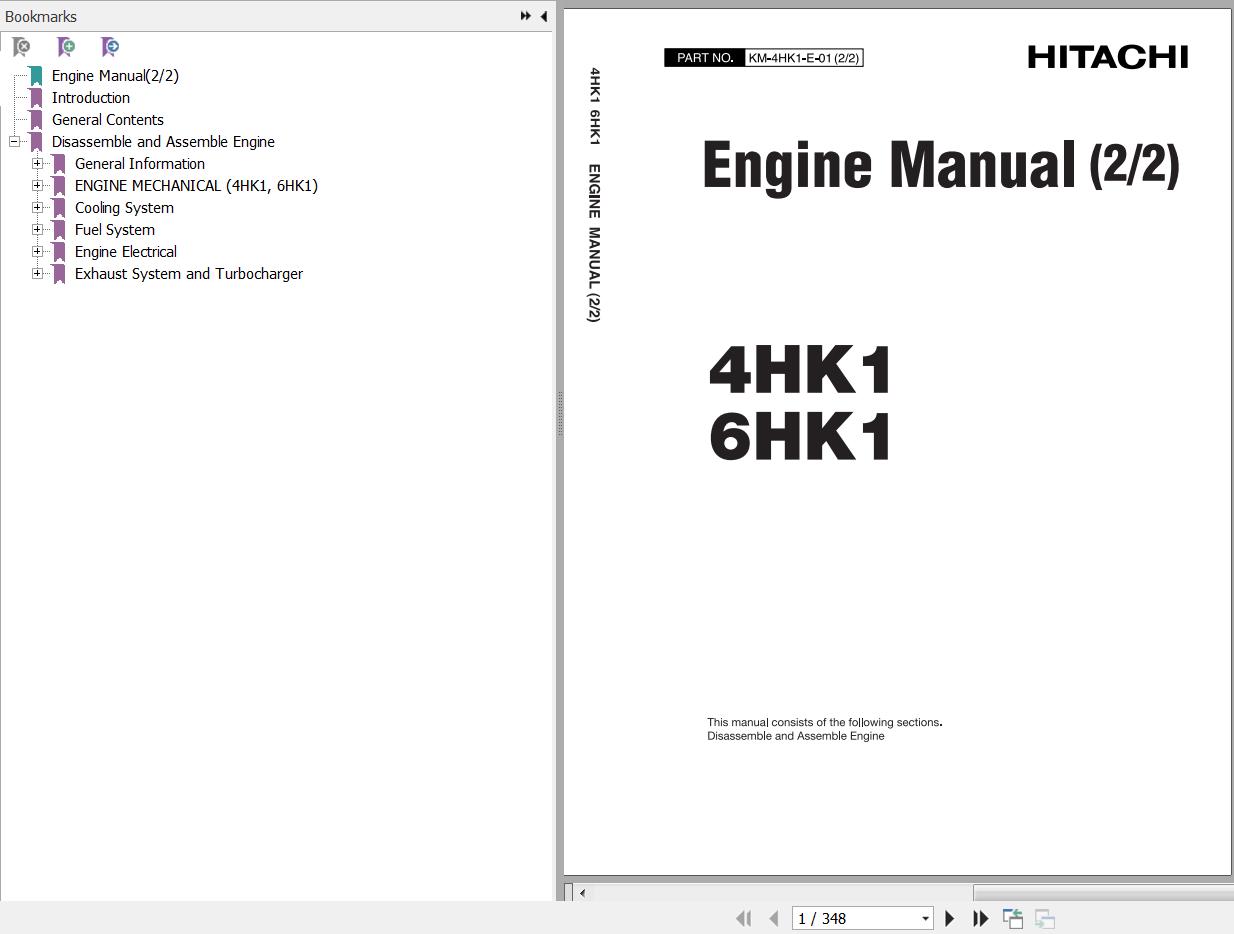This screenshot has height=934, width=1234.
Task: Expand Exhaust System and Turbocharger bookmark
Action: pyautogui.click(x=37, y=274)
